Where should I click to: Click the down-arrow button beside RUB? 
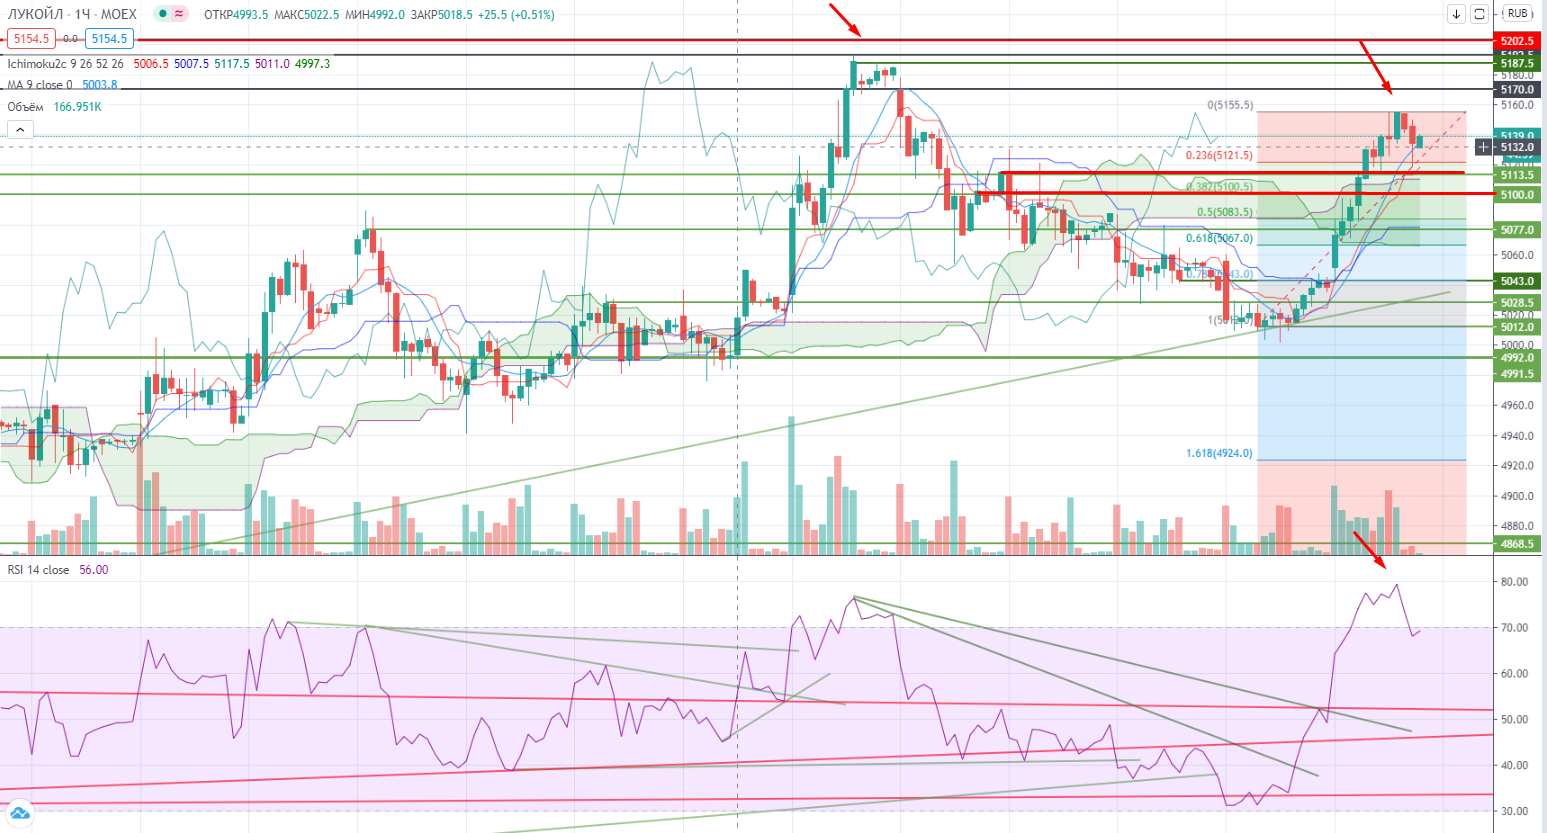(1457, 14)
